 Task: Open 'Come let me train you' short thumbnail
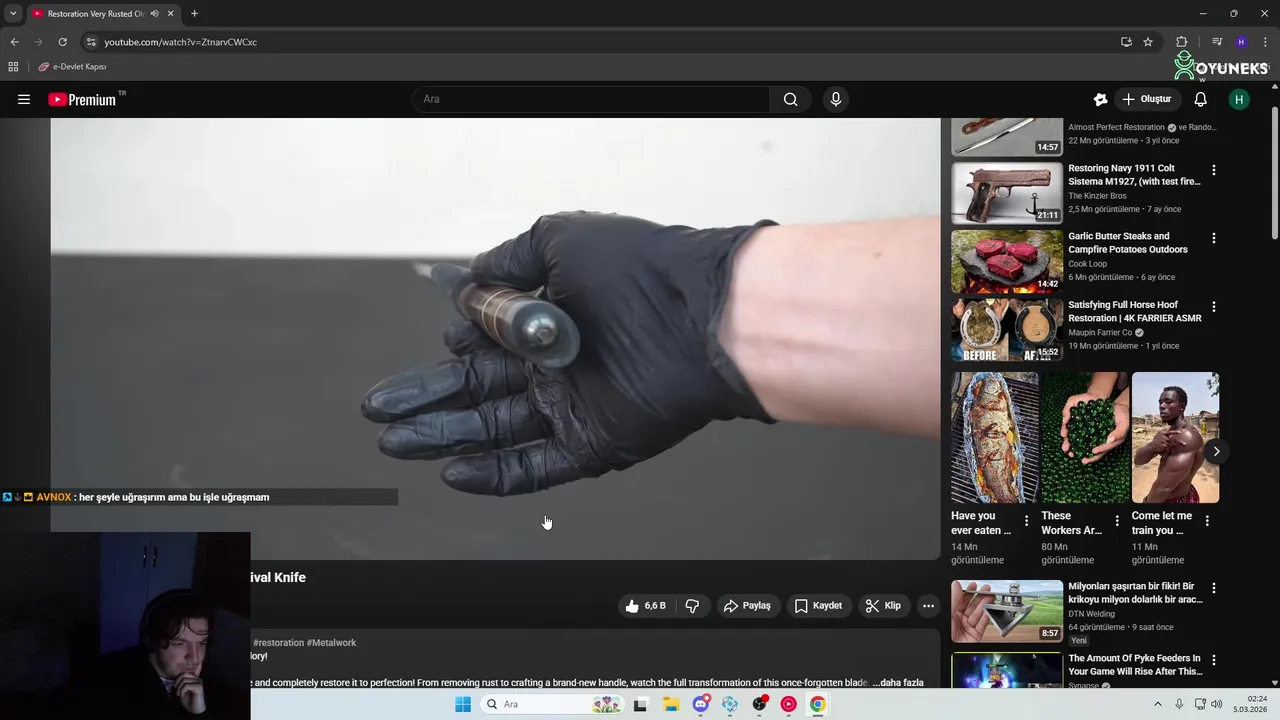[1175, 437]
